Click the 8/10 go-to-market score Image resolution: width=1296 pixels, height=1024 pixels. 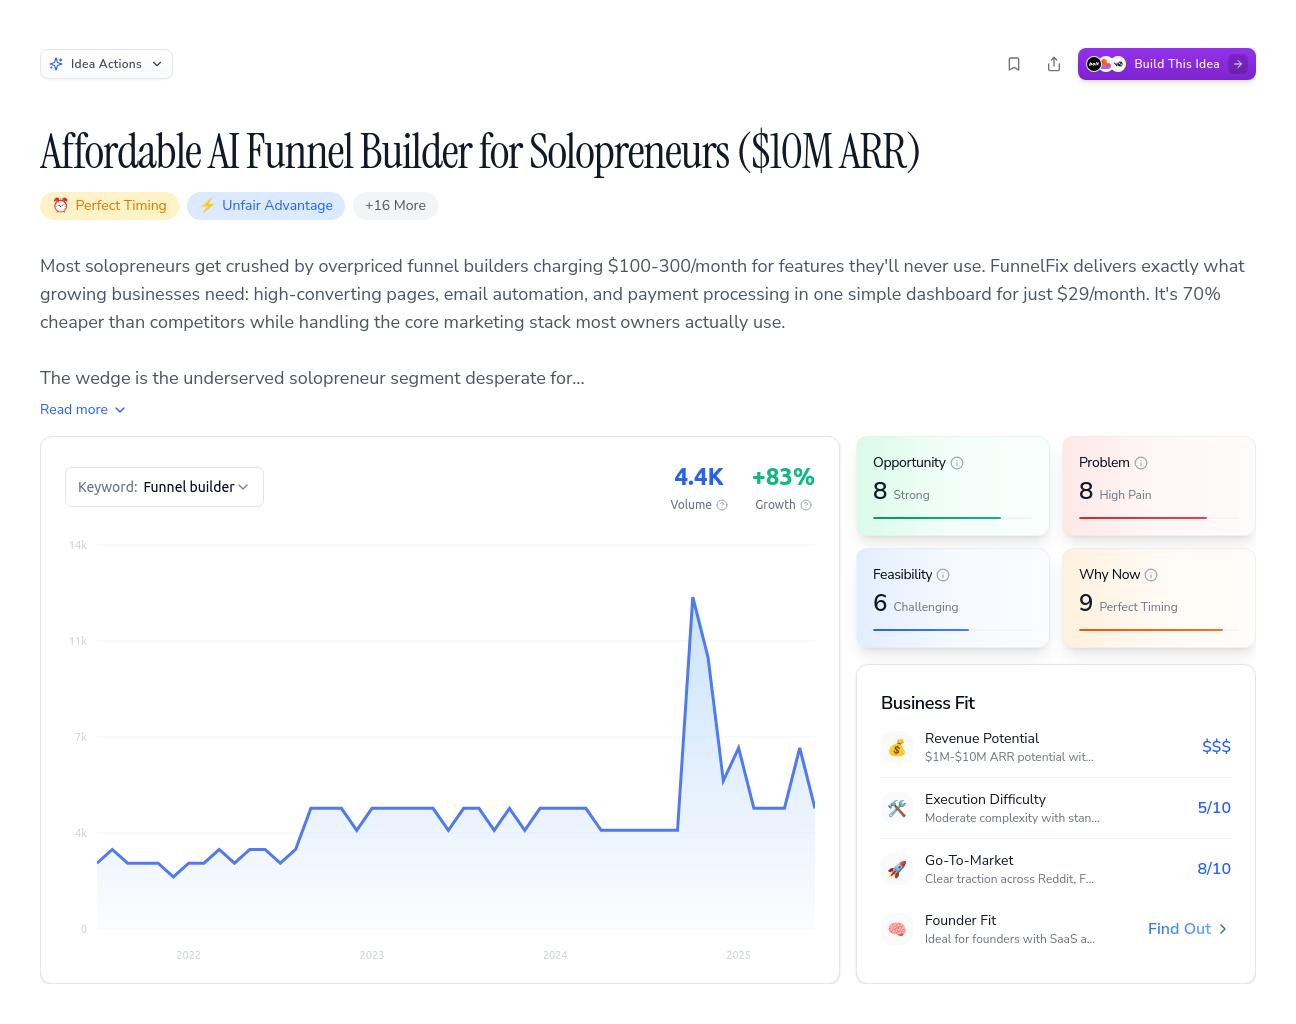coord(1214,869)
